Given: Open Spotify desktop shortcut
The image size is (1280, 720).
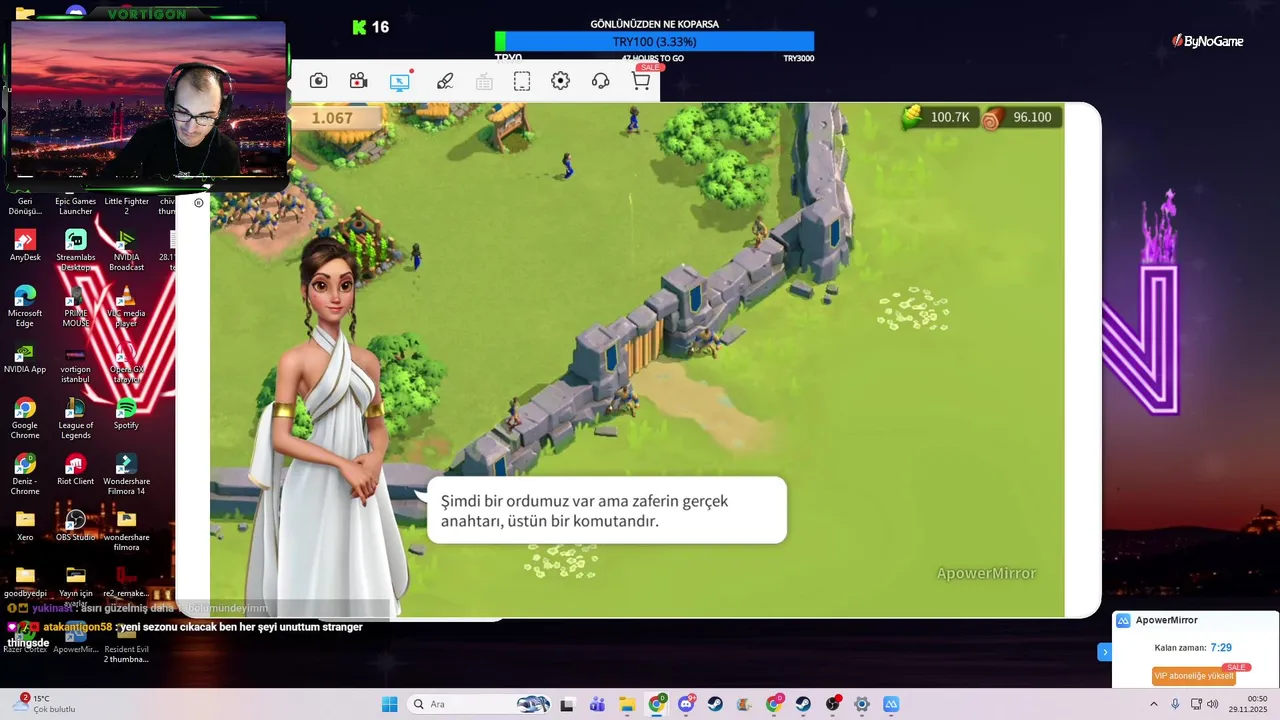Looking at the screenshot, I should (126, 414).
